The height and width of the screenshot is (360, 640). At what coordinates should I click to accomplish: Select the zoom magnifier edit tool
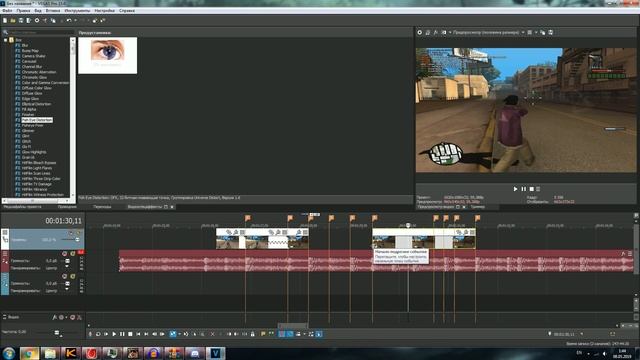pyautogui.click(x=202, y=334)
